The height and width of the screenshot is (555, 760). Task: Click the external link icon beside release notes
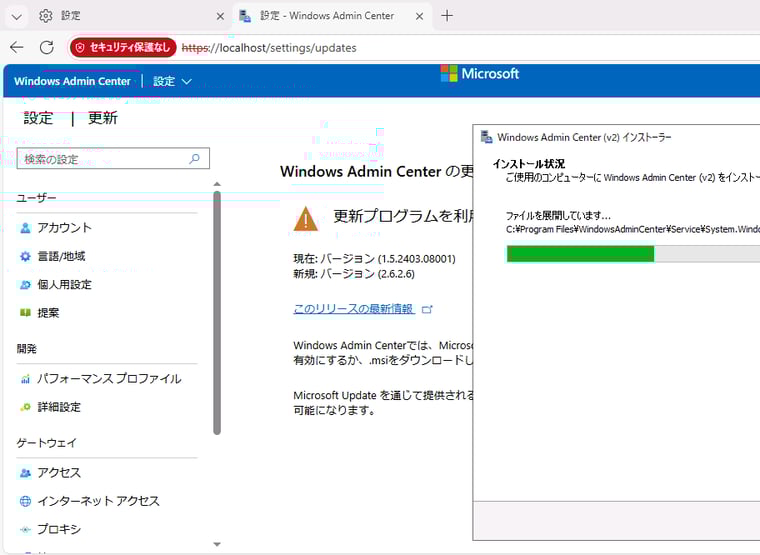tap(427, 309)
